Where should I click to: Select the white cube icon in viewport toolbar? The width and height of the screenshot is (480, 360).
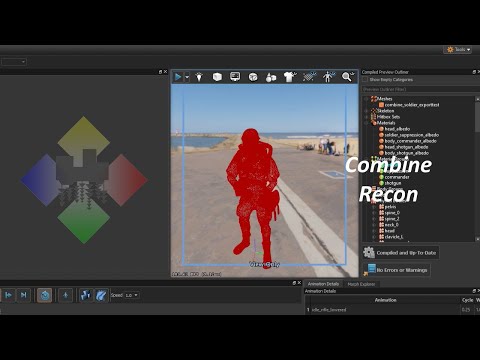[x=217, y=77]
